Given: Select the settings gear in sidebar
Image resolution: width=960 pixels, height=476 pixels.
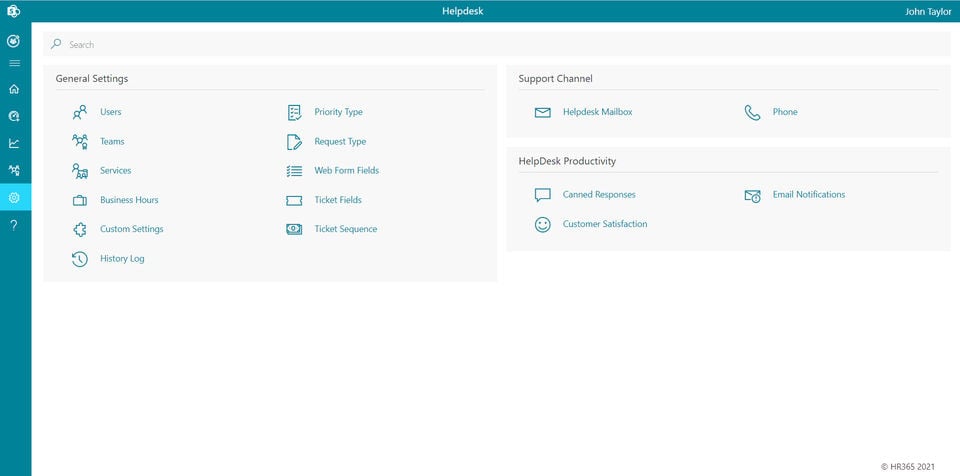Looking at the screenshot, I should (x=14, y=197).
